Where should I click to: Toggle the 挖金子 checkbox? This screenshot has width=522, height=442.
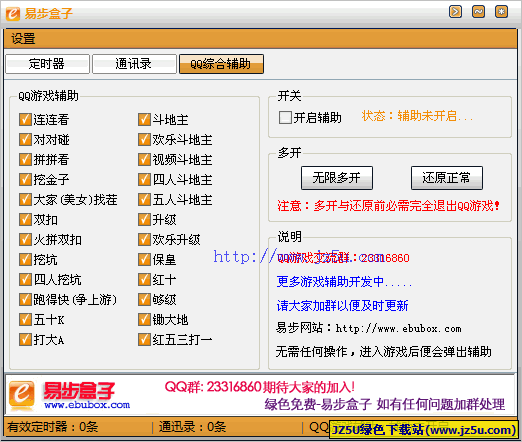[x=25, y=179]
